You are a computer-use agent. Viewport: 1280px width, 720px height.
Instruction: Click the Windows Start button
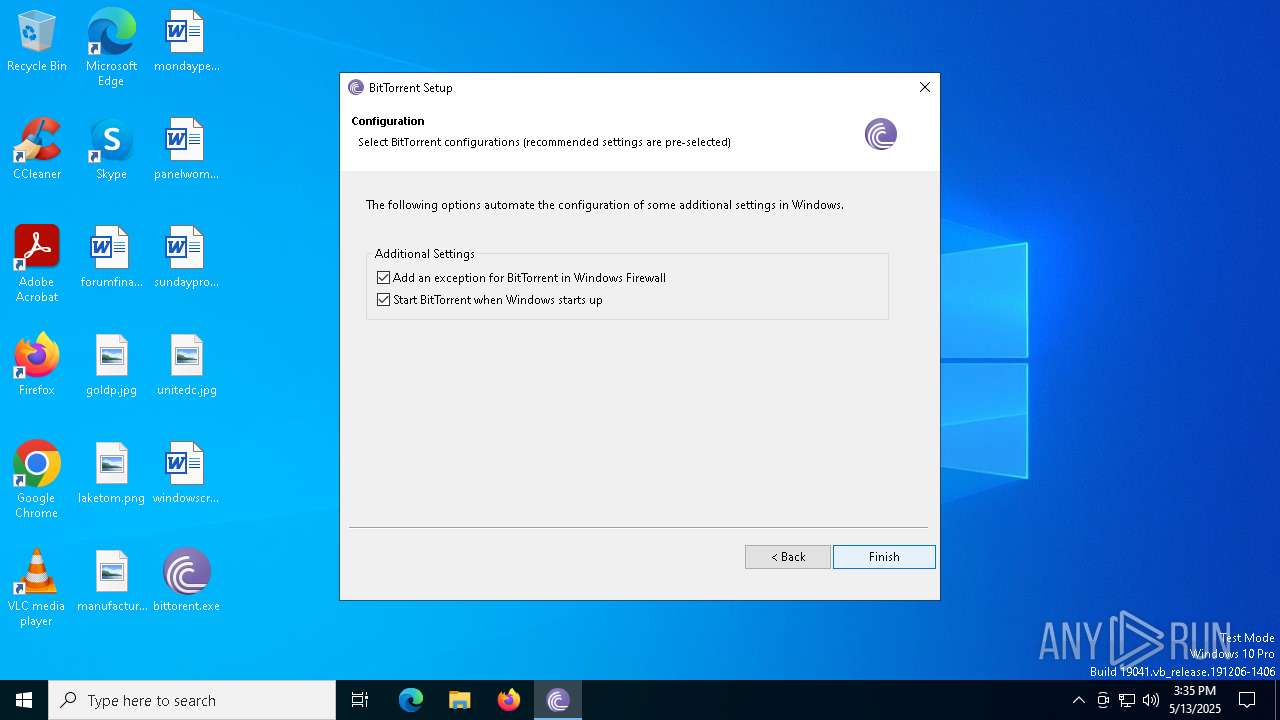(24, 700)
